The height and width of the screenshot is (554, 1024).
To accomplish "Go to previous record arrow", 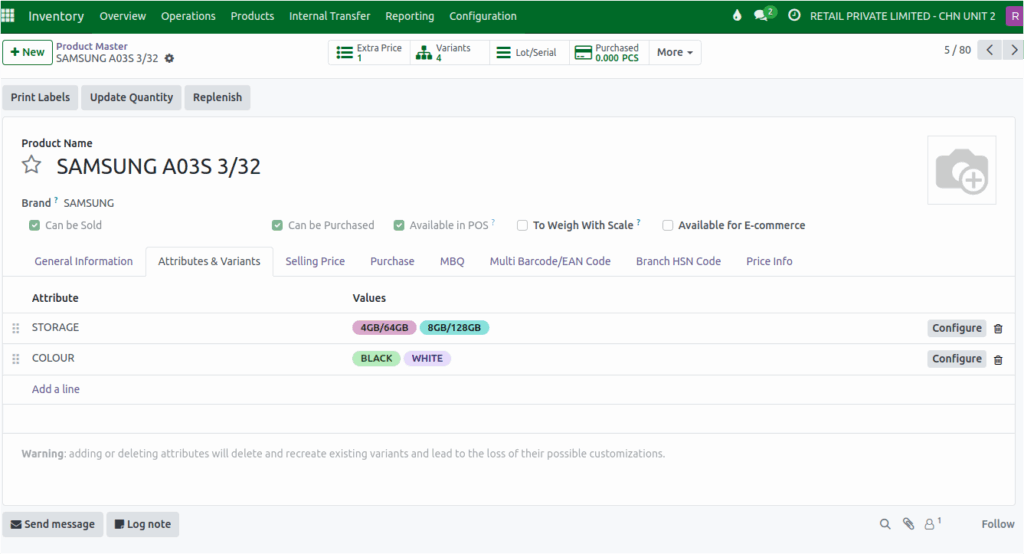I will tap(989, 50).
